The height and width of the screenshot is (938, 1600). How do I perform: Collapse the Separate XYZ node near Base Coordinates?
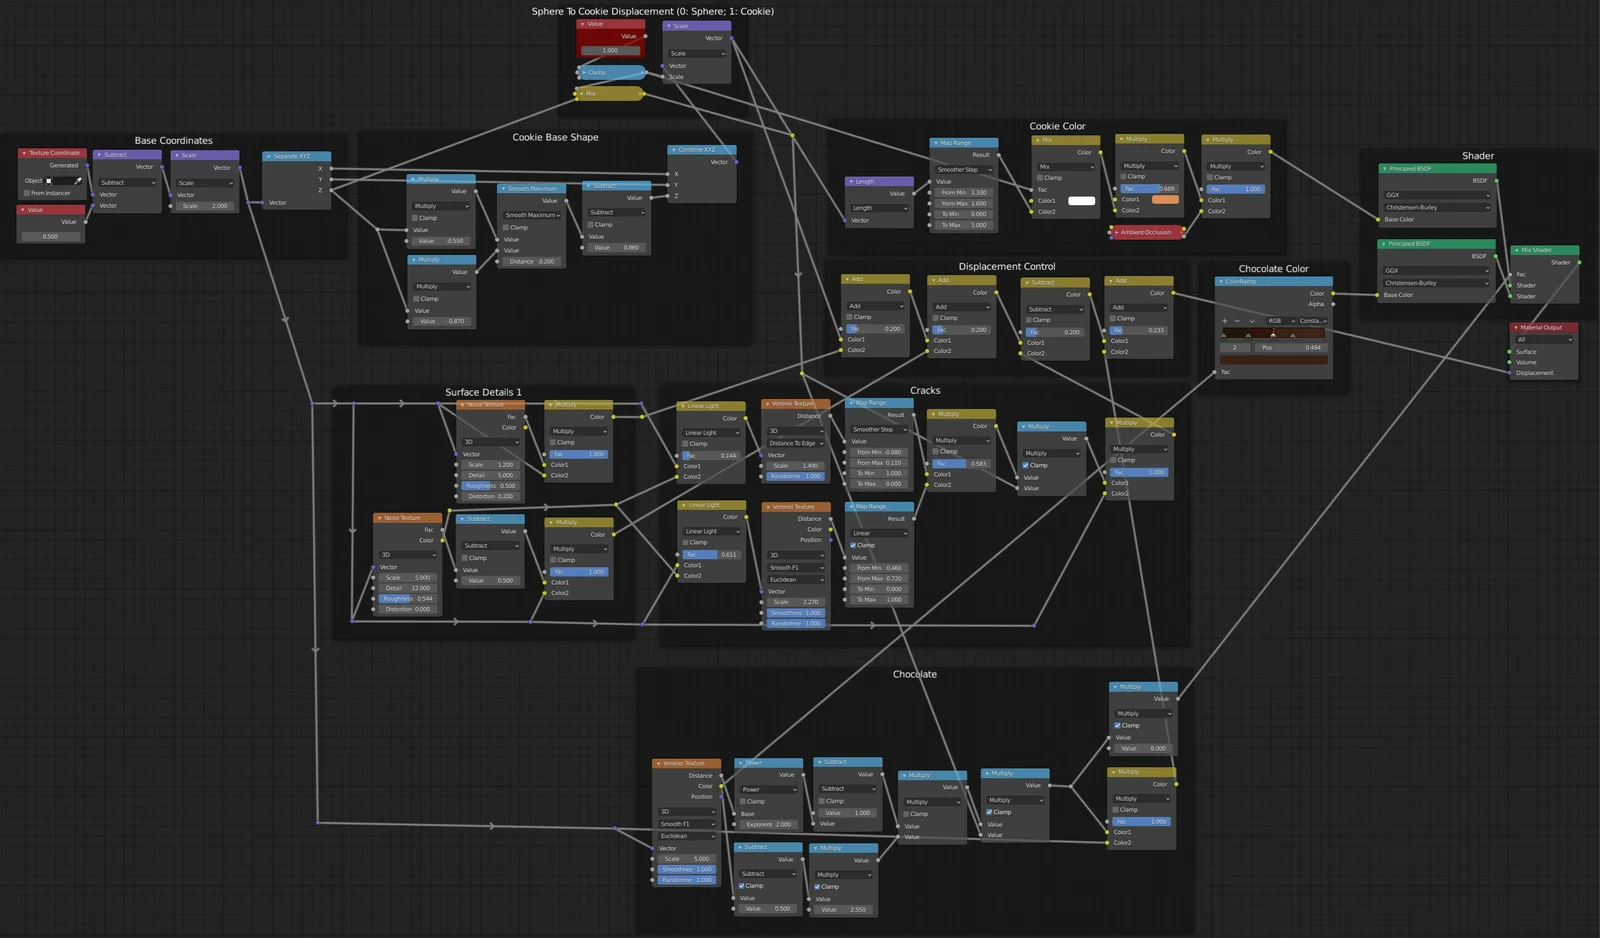[x=268, y=156]
